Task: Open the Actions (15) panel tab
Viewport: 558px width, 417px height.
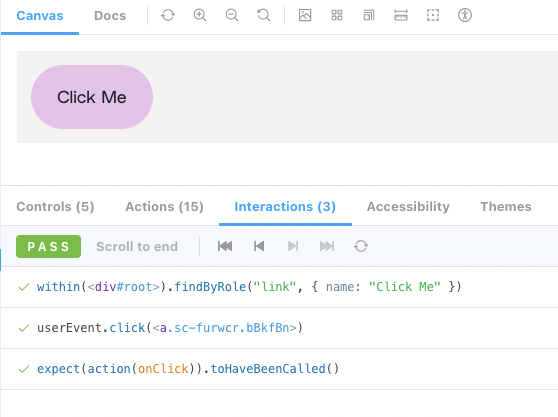Action: point(164,206)
